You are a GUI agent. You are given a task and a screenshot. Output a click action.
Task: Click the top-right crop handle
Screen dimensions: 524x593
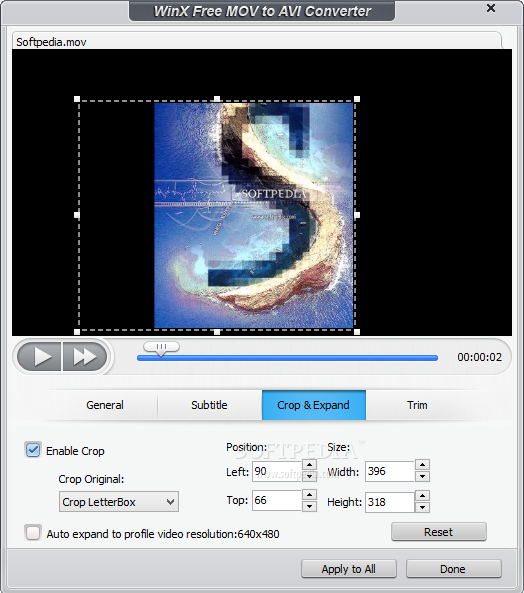pos(357,99)
